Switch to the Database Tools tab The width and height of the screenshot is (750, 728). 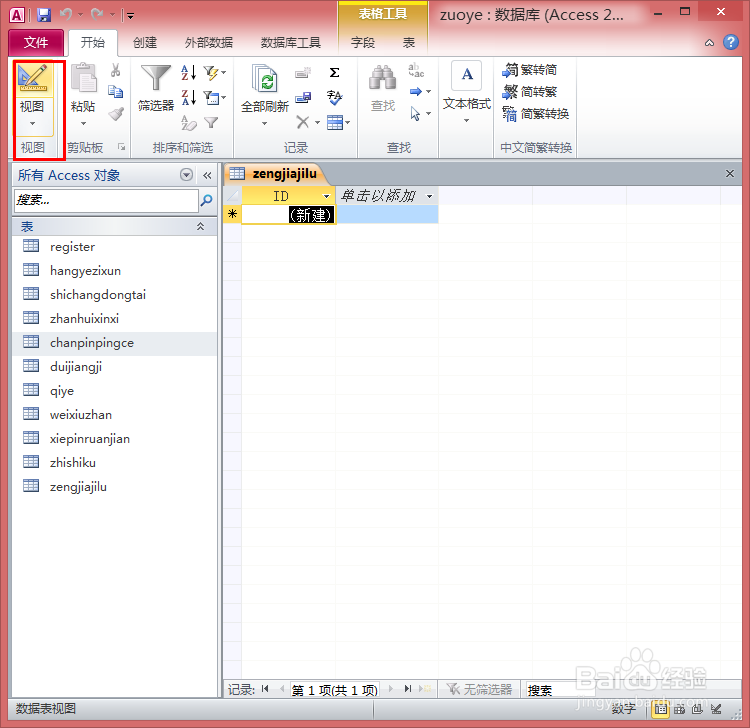click(290, 43)
